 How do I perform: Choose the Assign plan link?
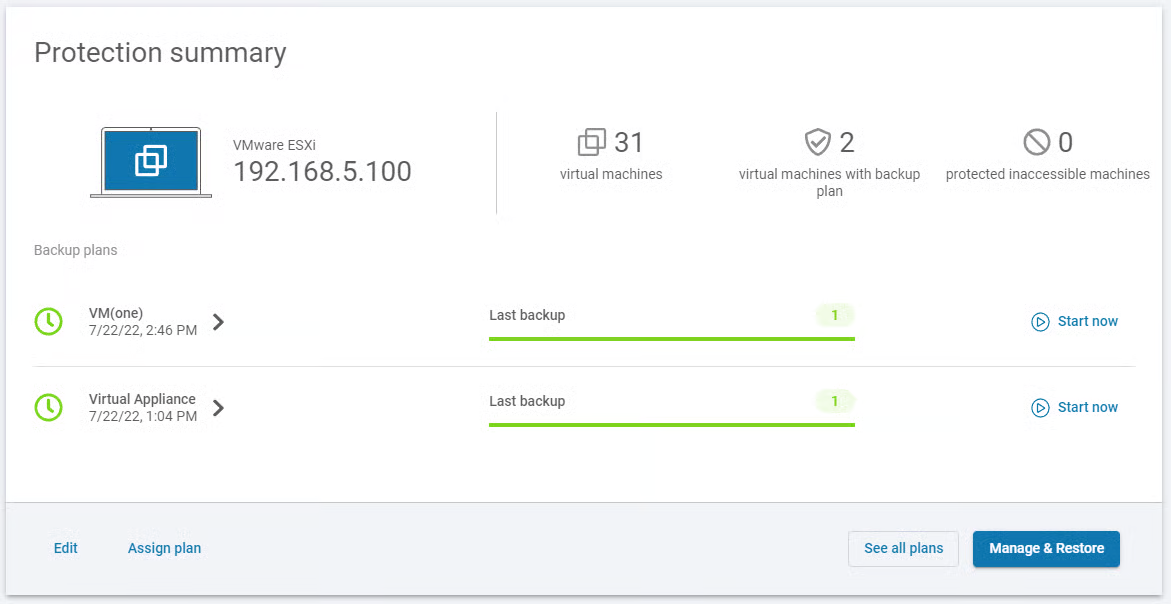[x=164, y=548]
